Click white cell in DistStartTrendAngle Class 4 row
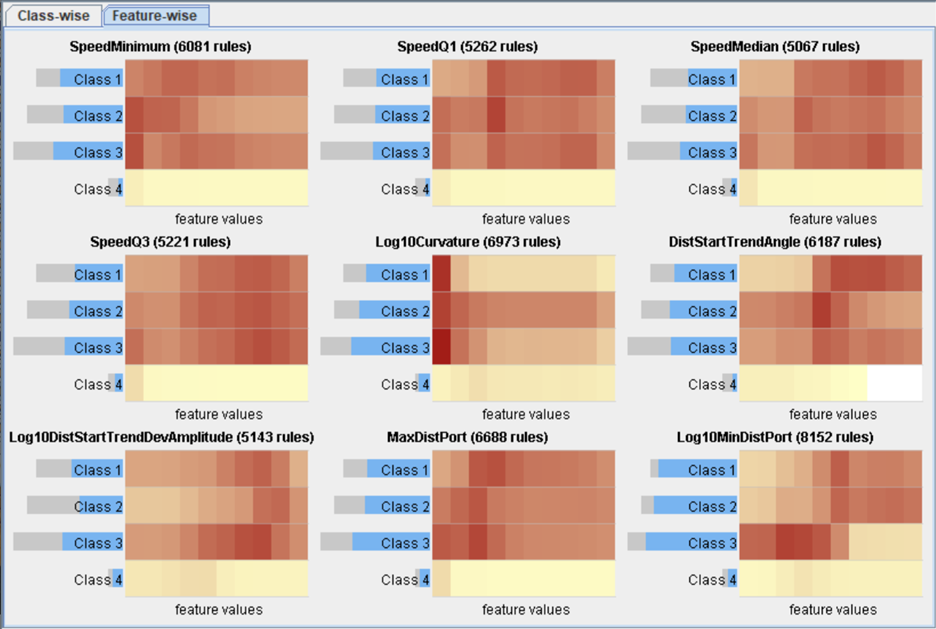This screenshot has width=936, height=629. pos(894,384)
